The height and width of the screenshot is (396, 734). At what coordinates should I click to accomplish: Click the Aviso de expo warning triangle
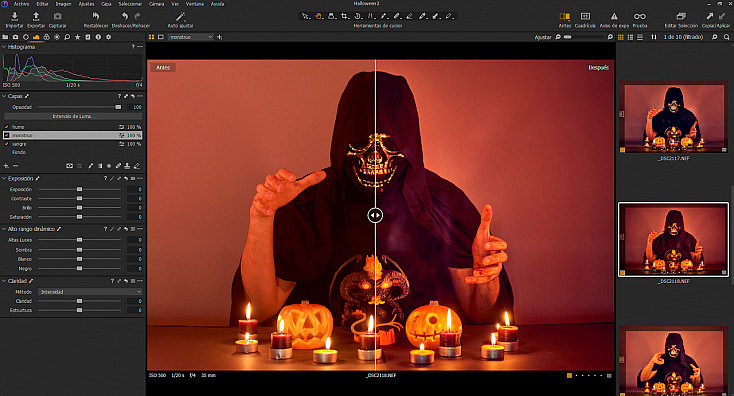point(614,16)
